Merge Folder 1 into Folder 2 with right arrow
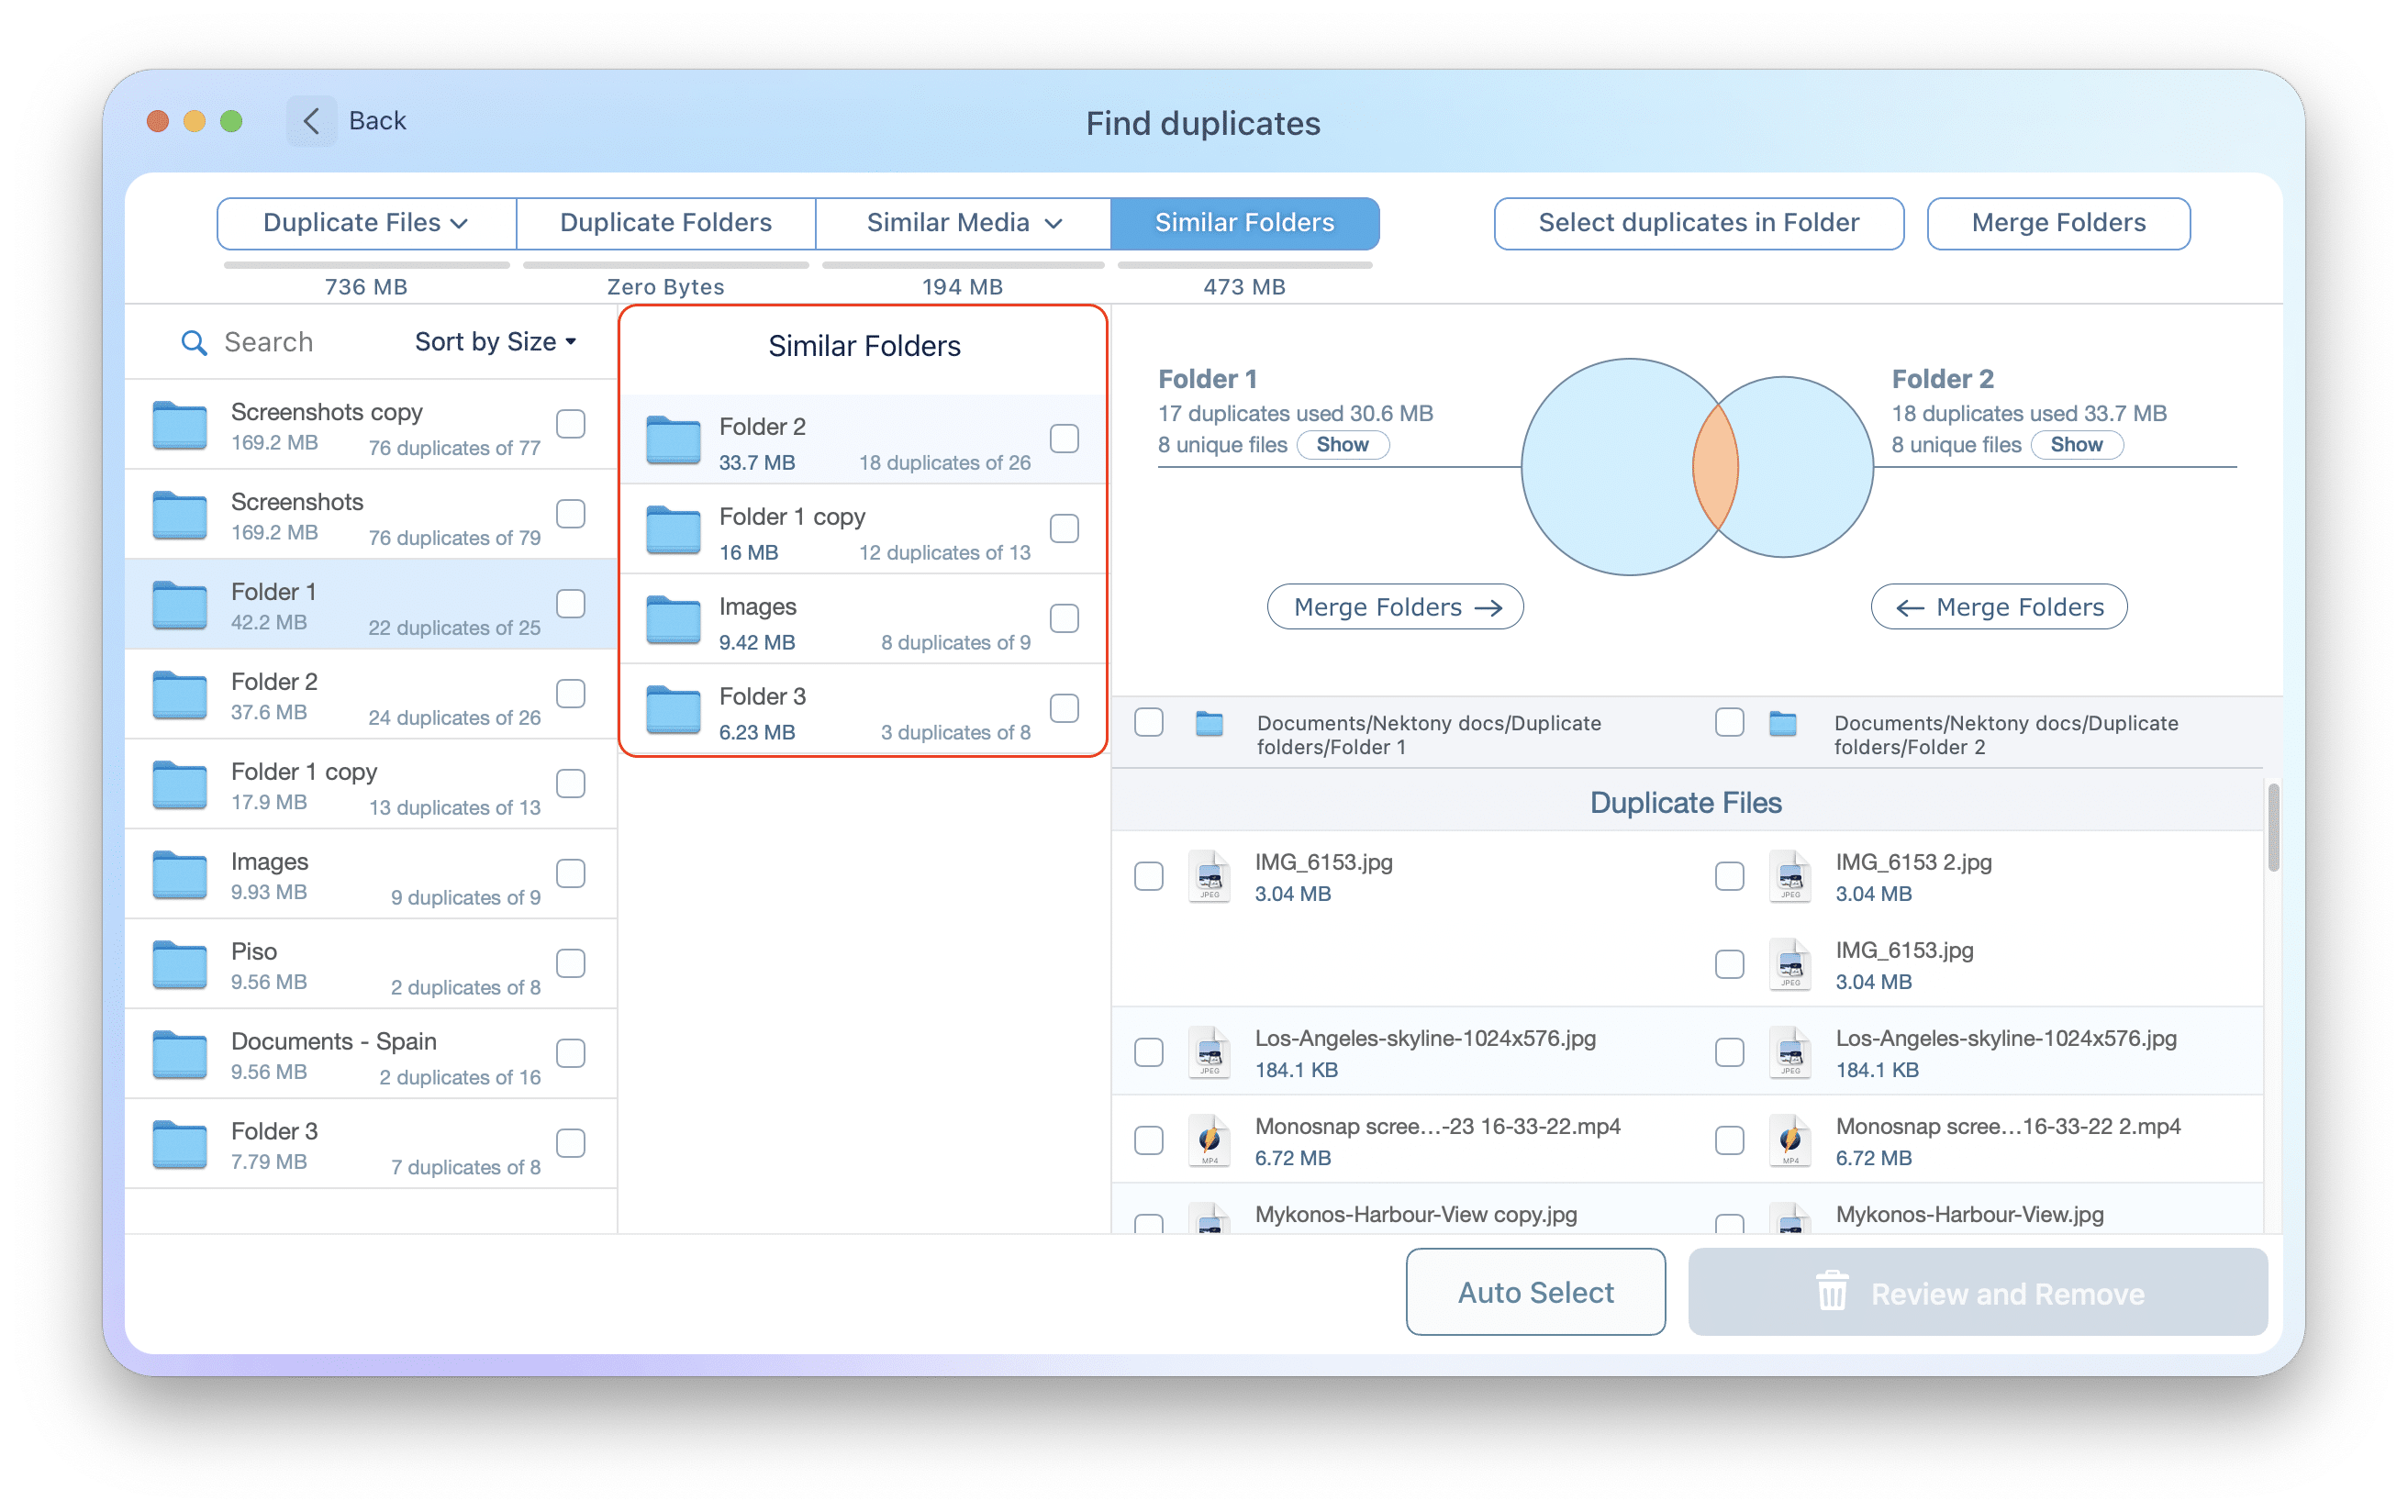Image resolution: width=2408 pixels, height=1512 pixels. point(1395,607)
